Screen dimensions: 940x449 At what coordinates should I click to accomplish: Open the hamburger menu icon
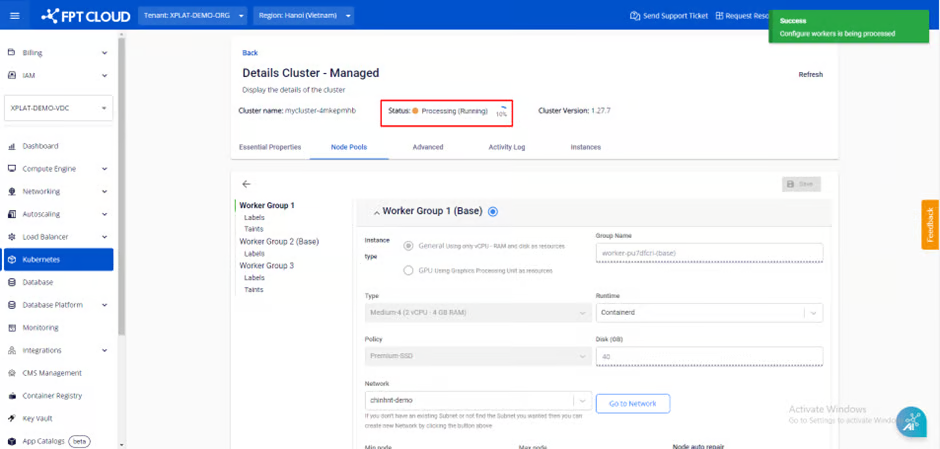tap(14, 16)
